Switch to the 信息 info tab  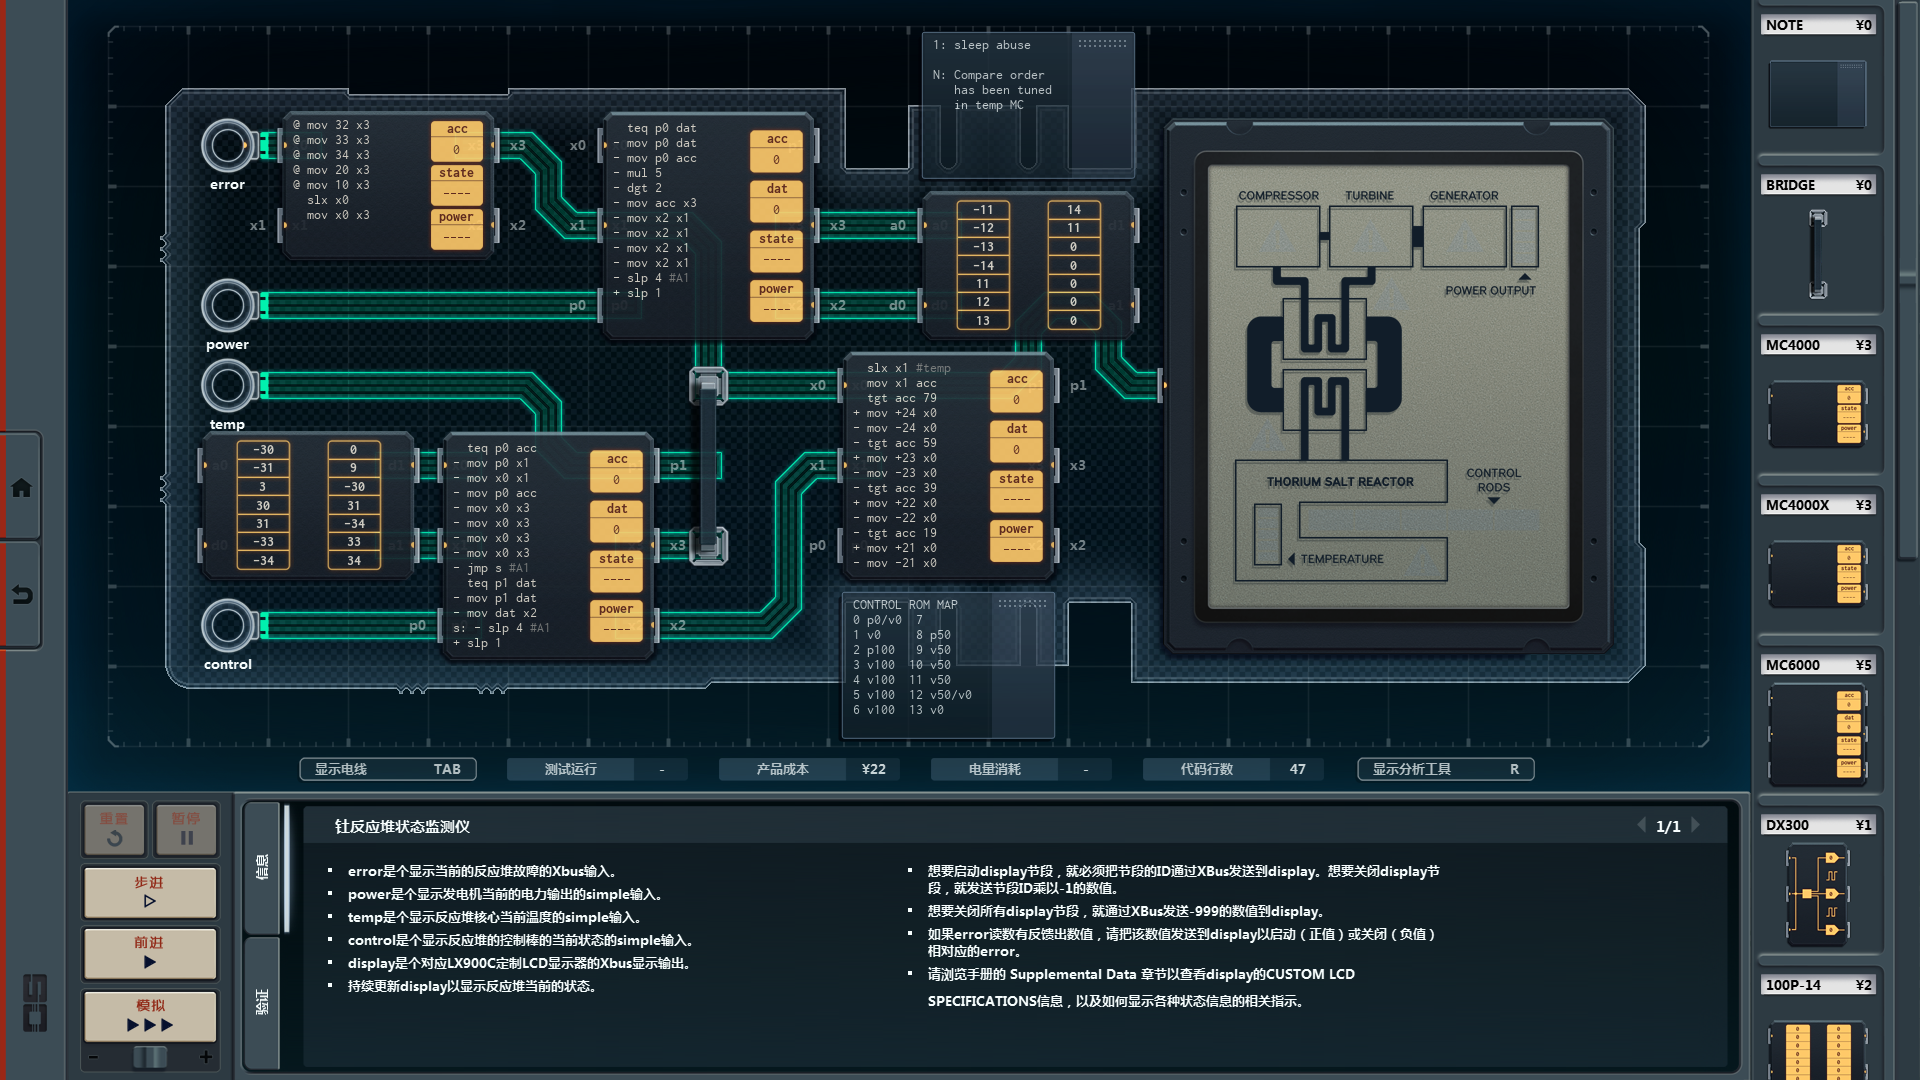[x=262, y=867]
